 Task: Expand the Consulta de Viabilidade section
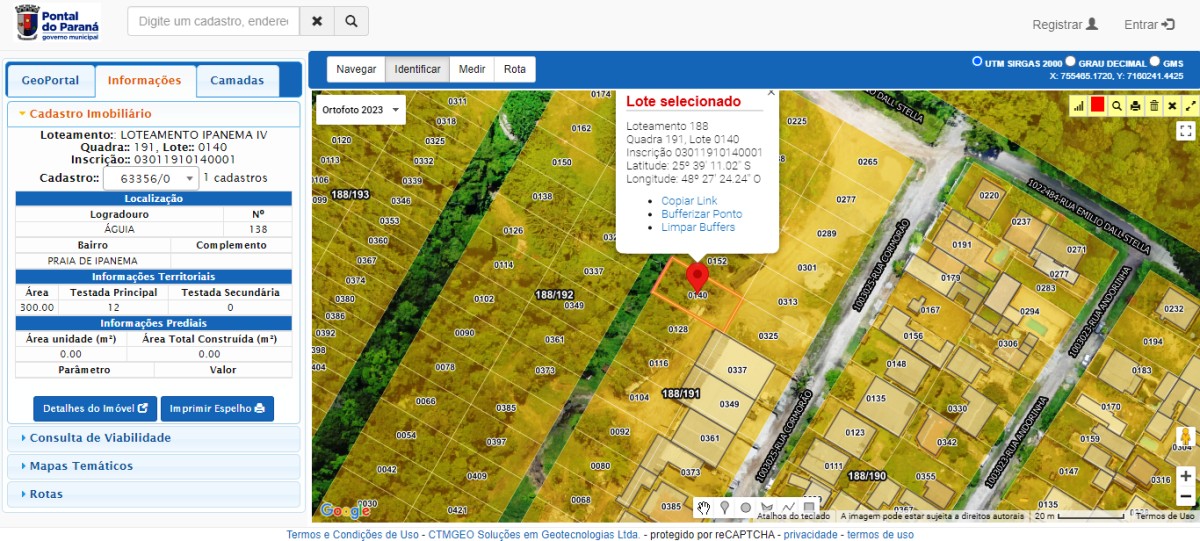click(100, 438)
